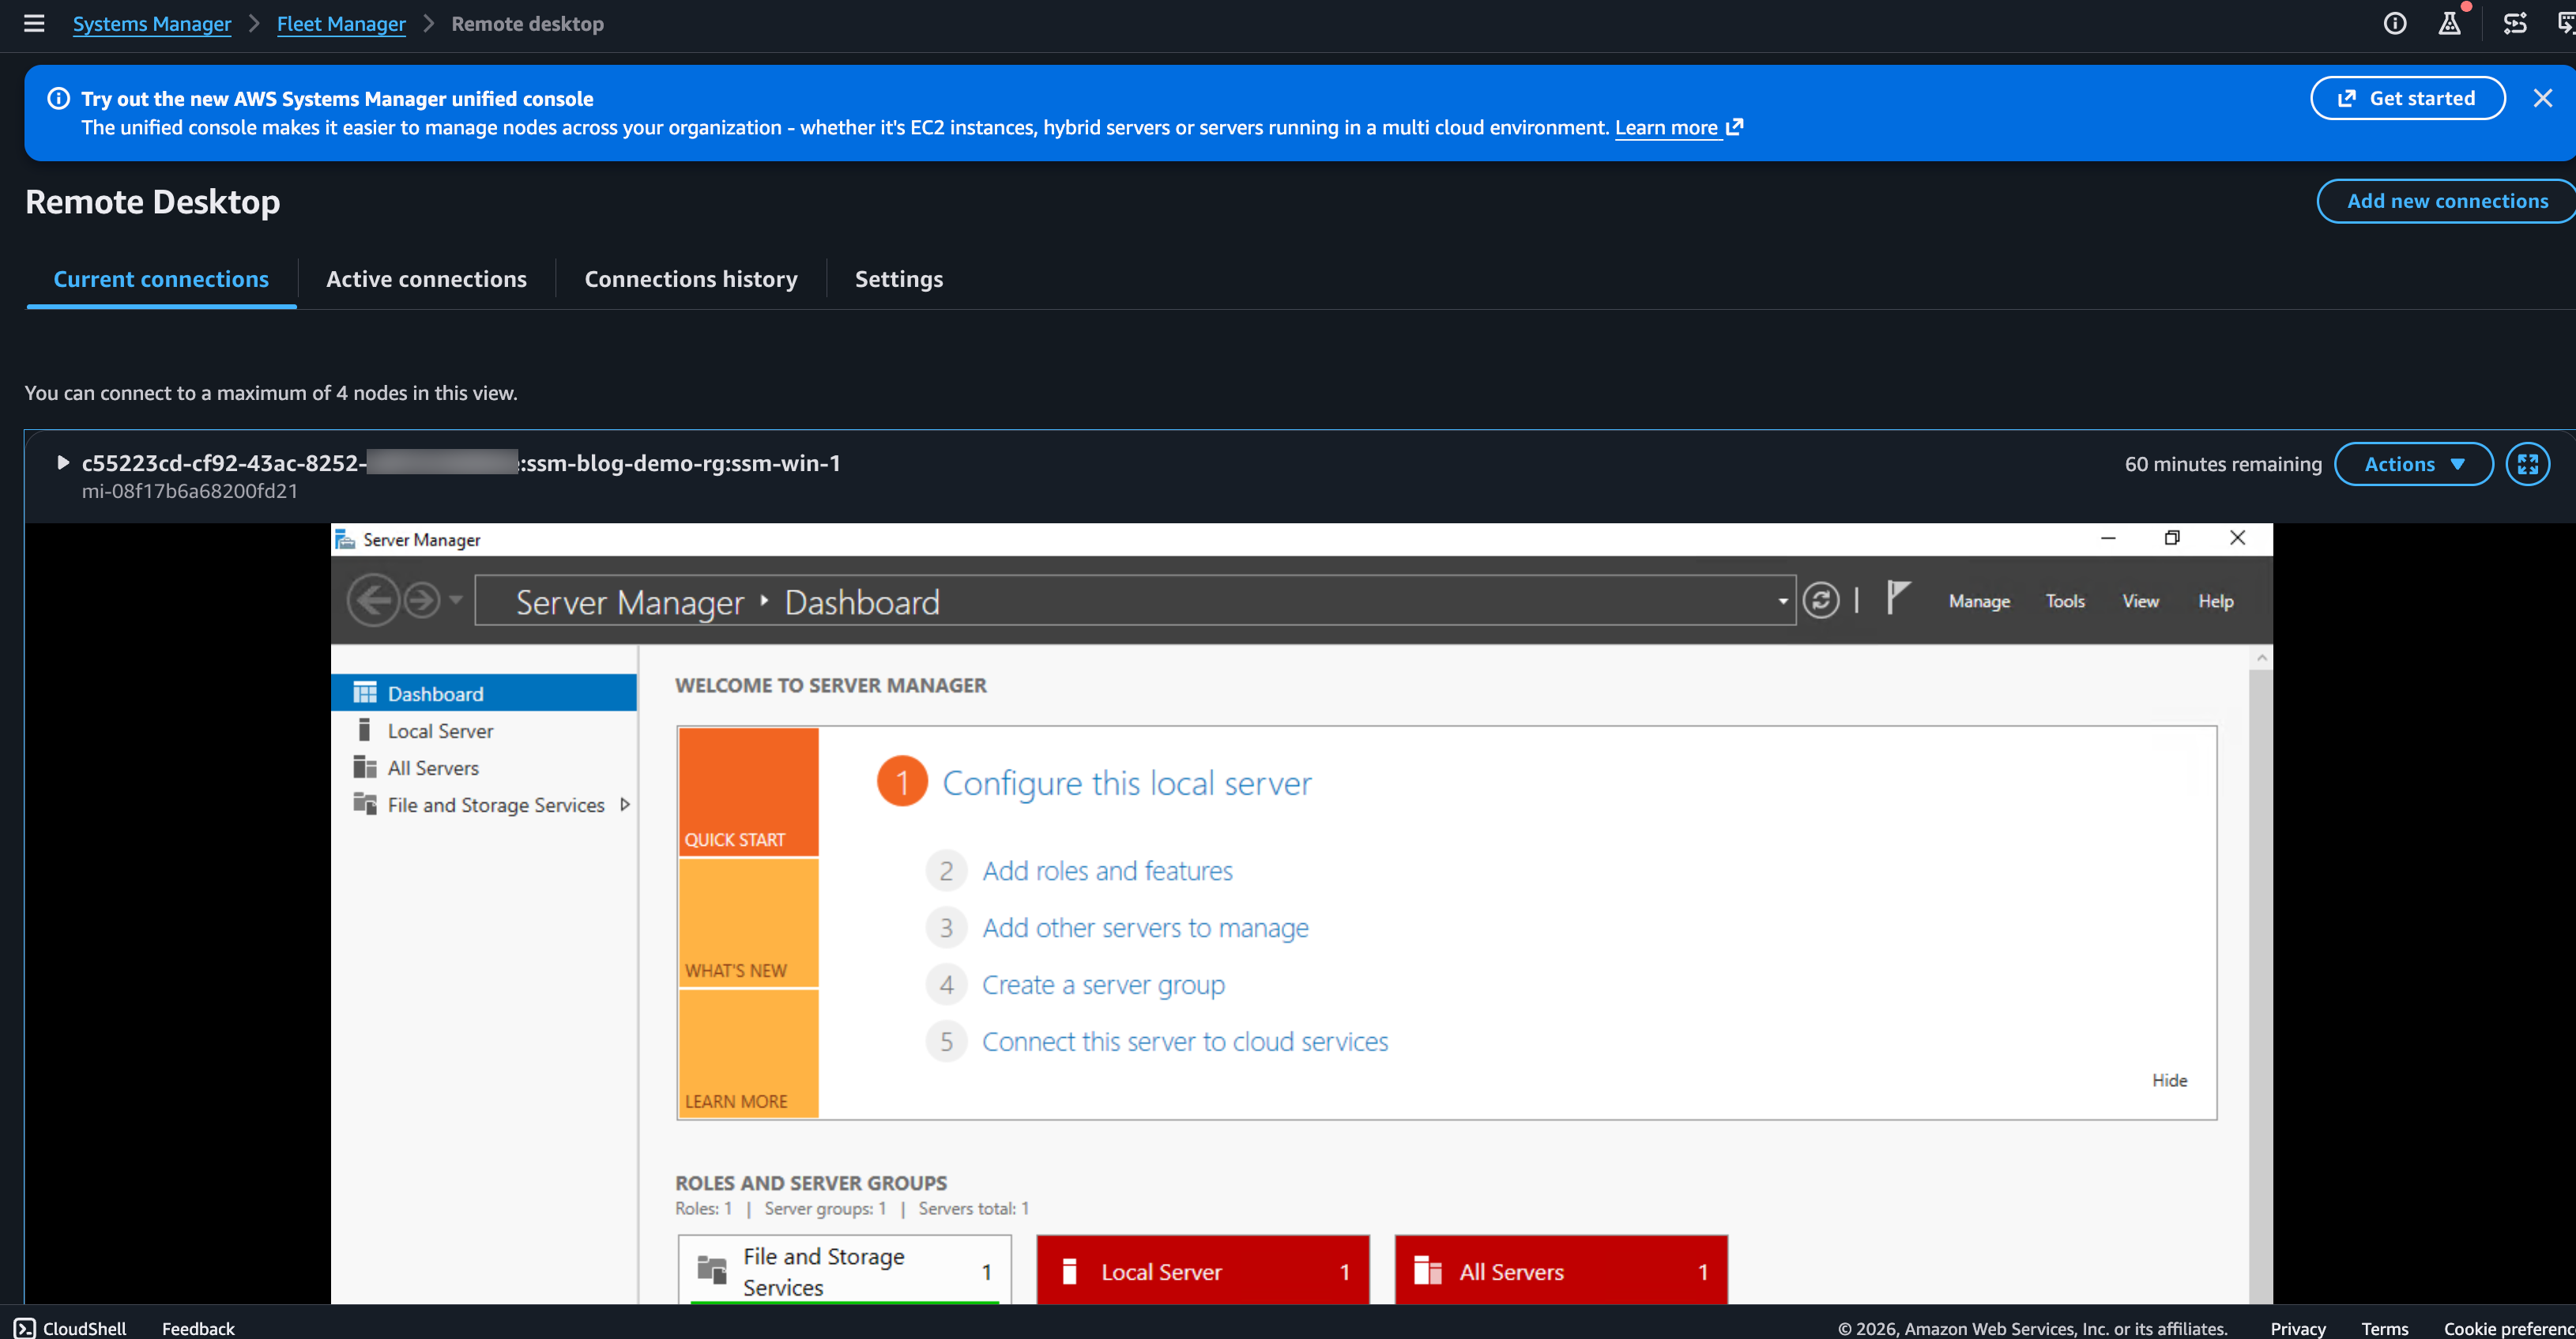This screenshot has height=1339, width=2576.
Task: Open the Tools menu
Action: 2065,601
